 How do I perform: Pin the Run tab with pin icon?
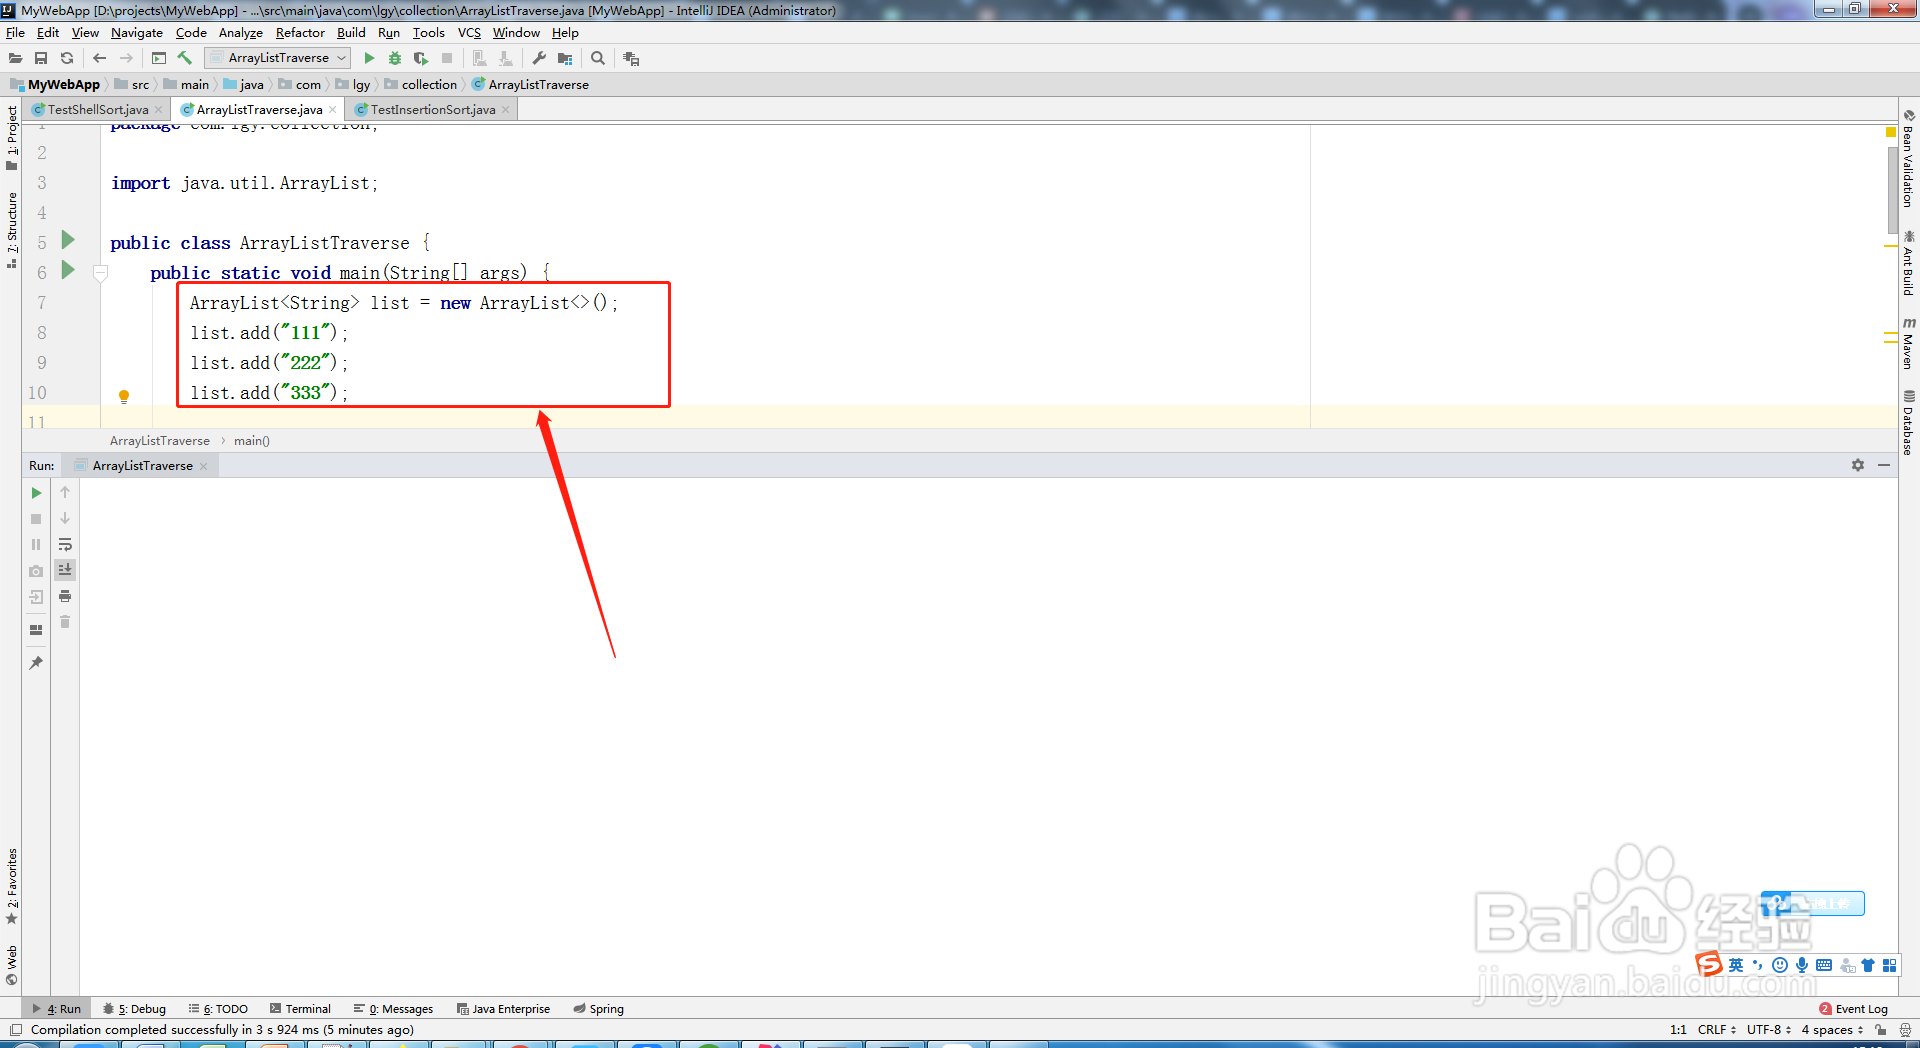tap(36, 663)
